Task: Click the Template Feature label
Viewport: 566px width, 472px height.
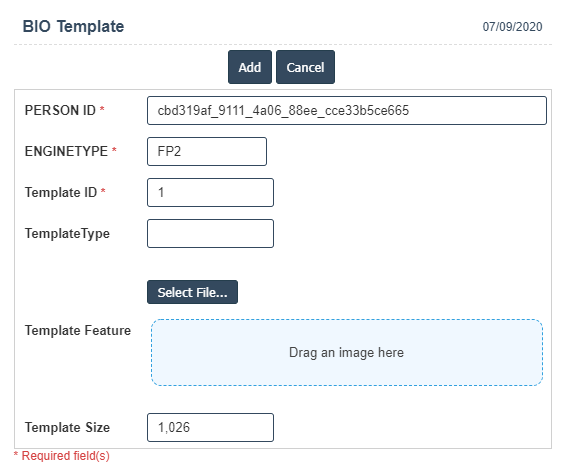Action: (x=78, y=331)
